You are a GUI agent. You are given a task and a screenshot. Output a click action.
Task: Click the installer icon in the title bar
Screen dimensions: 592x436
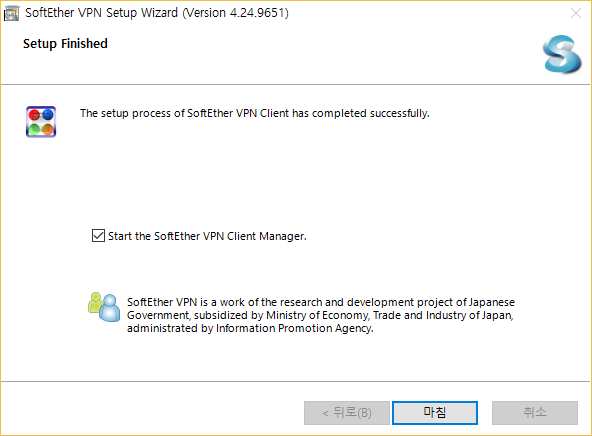(x=11, y=14)
